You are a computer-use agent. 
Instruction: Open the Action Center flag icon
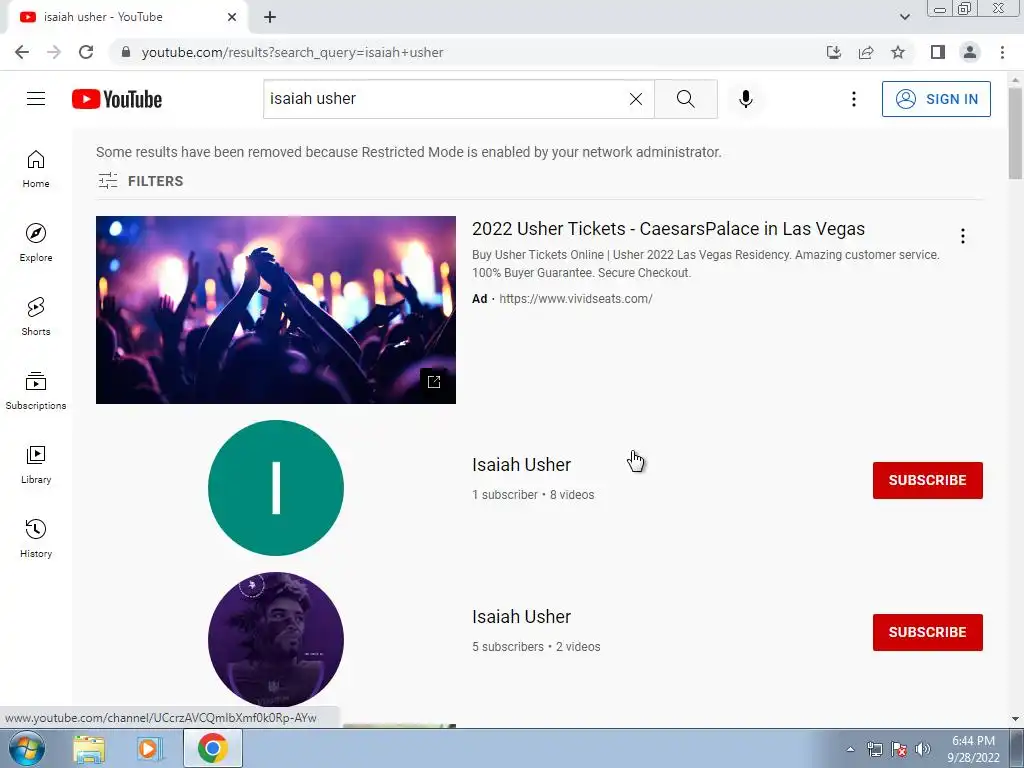coord(899,749)
